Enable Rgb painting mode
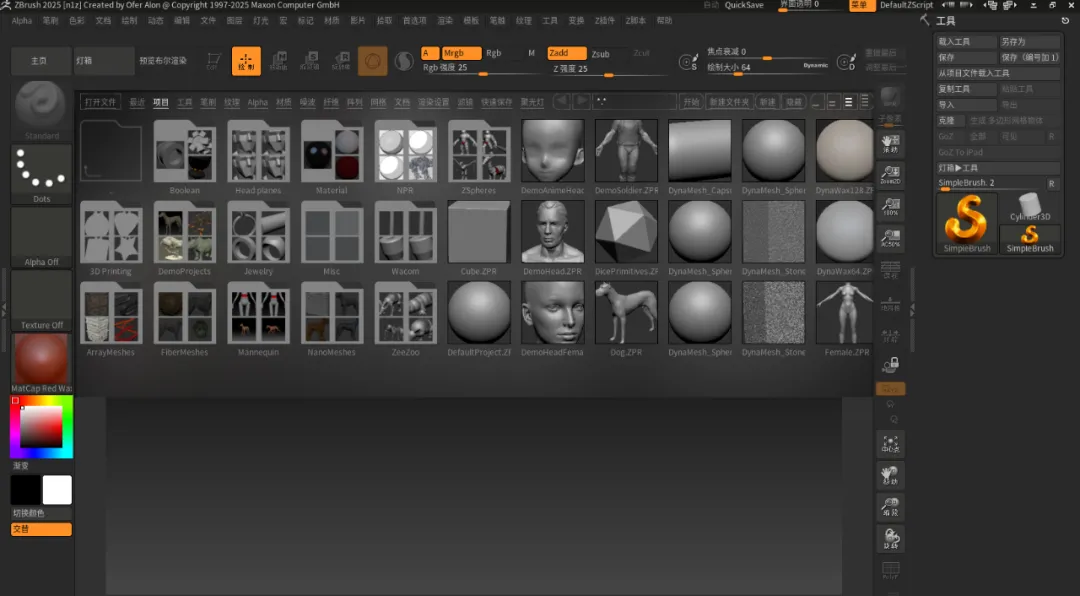 [494, 53]
